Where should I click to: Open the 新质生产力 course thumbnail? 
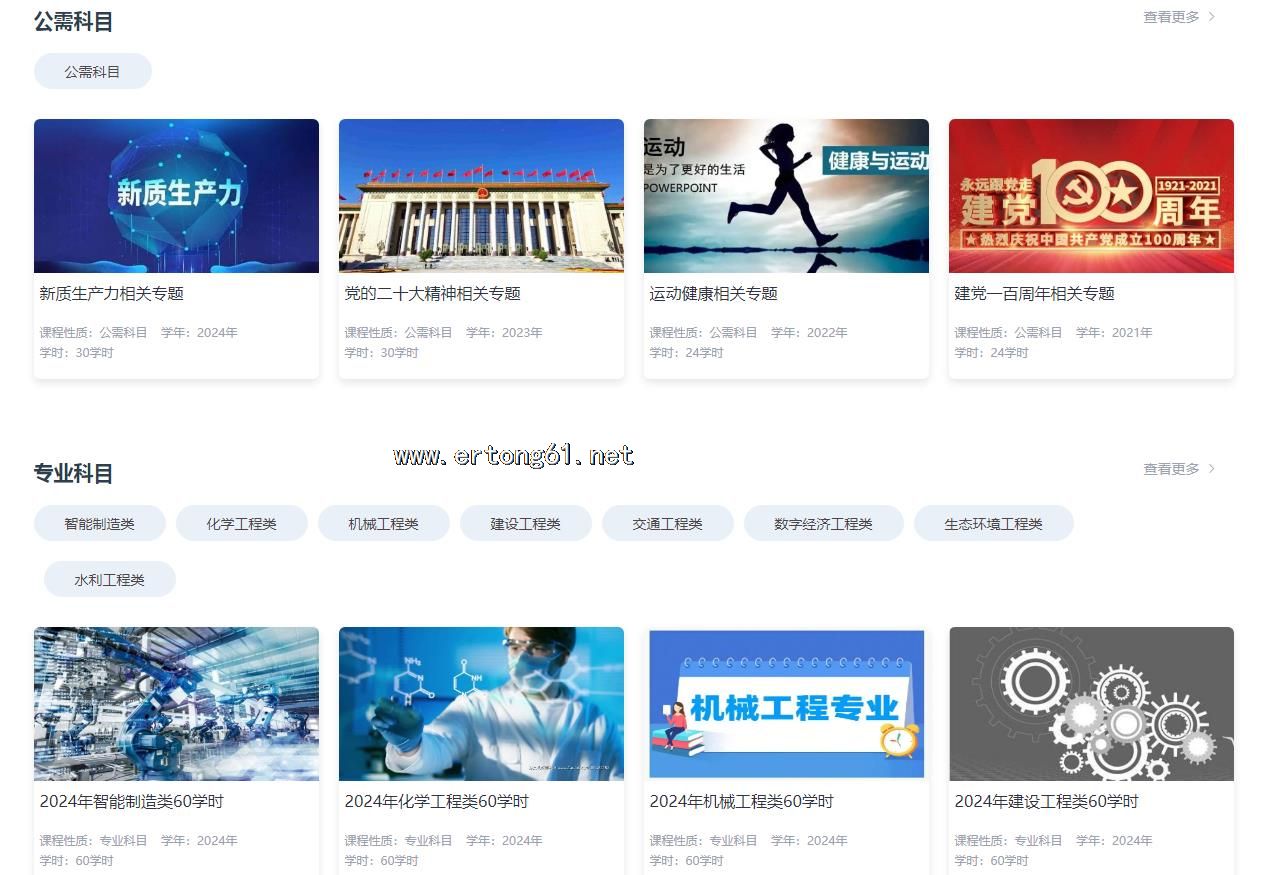pyautogui.click(x=176, y=196)
